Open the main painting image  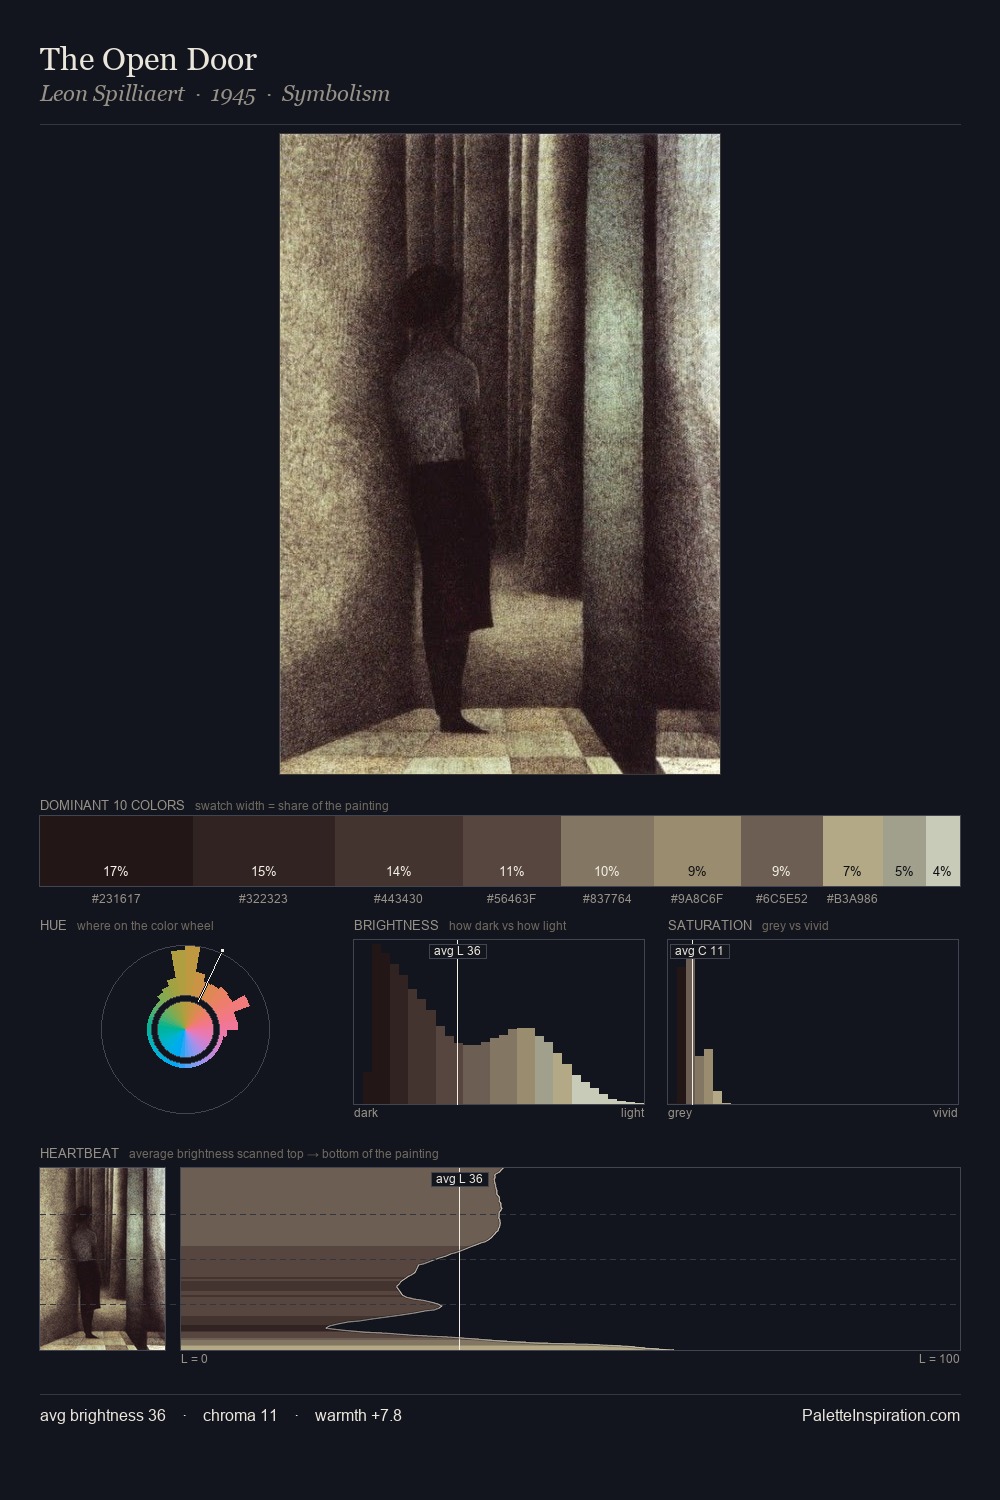coord(500,454)
